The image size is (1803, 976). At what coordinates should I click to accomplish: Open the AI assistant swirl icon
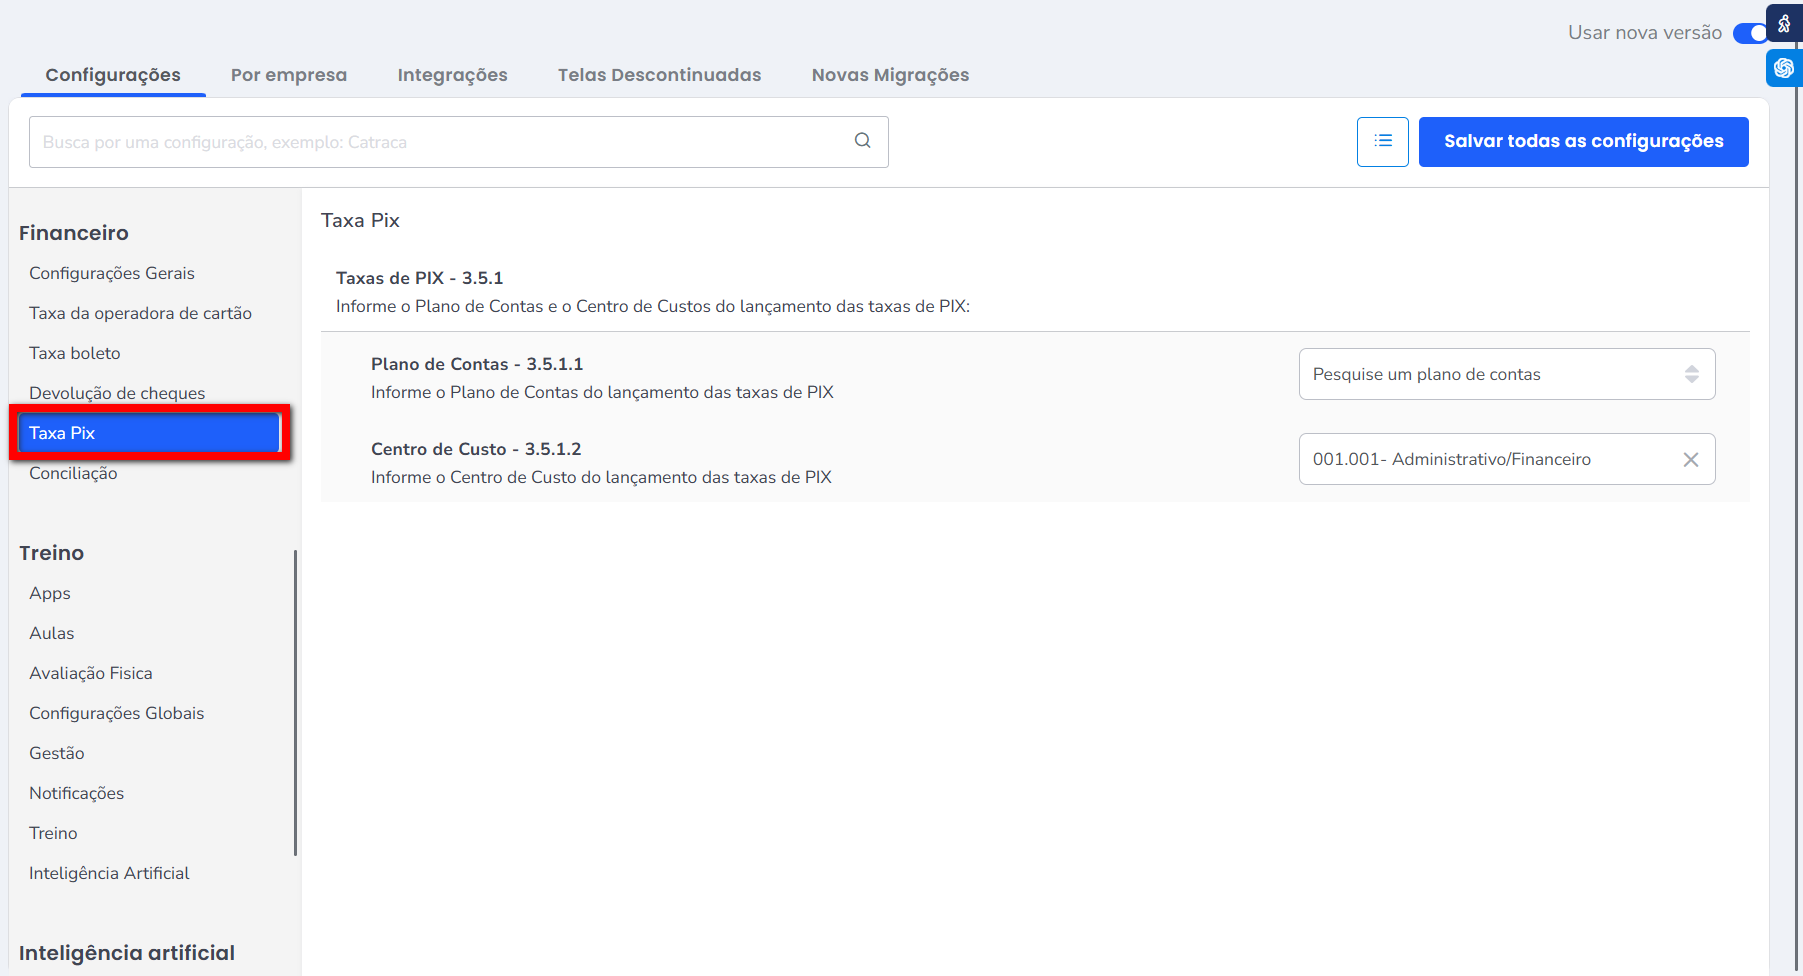(1784, 68)
